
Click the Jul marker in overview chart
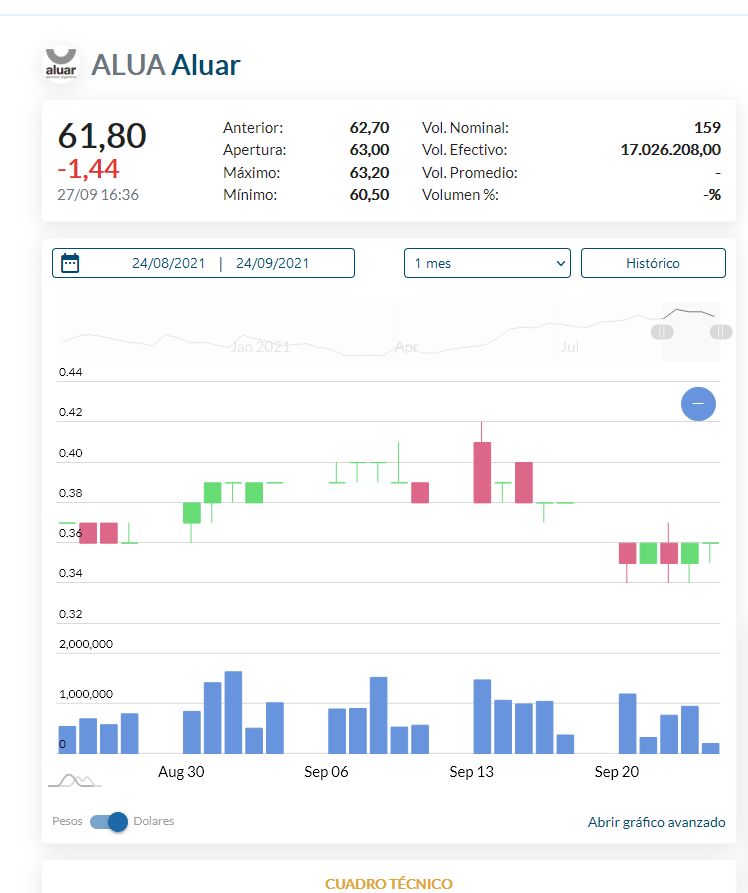[x=570, y=347]
